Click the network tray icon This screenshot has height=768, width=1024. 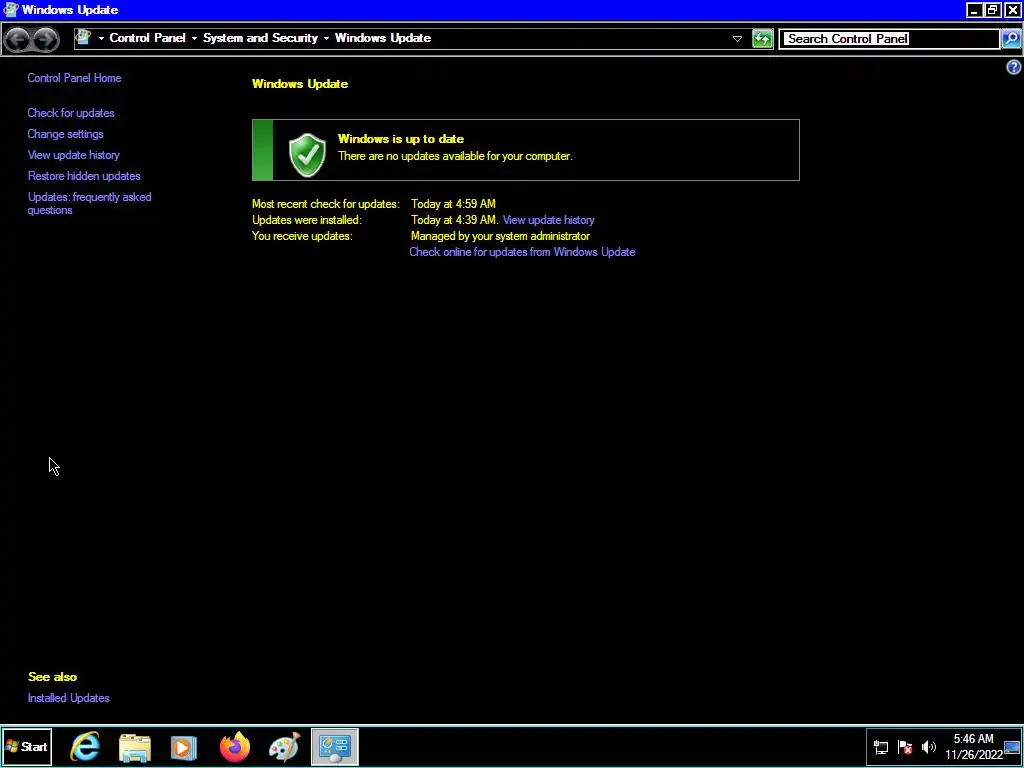[x=880, y=747]
